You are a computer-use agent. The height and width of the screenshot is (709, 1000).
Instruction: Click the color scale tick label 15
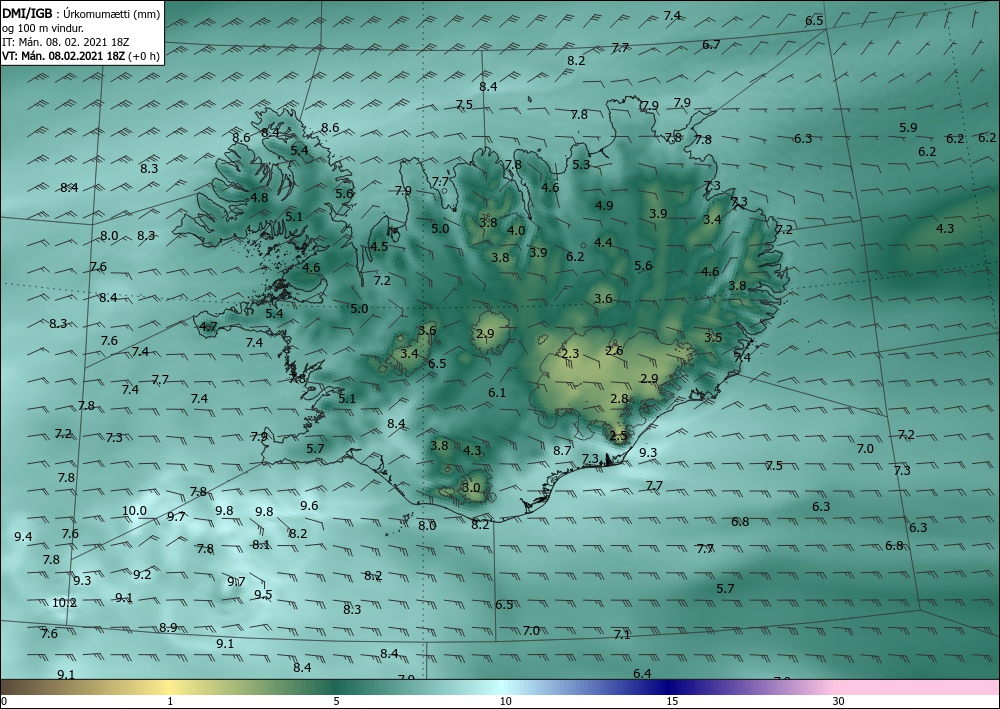coord(672,701)
